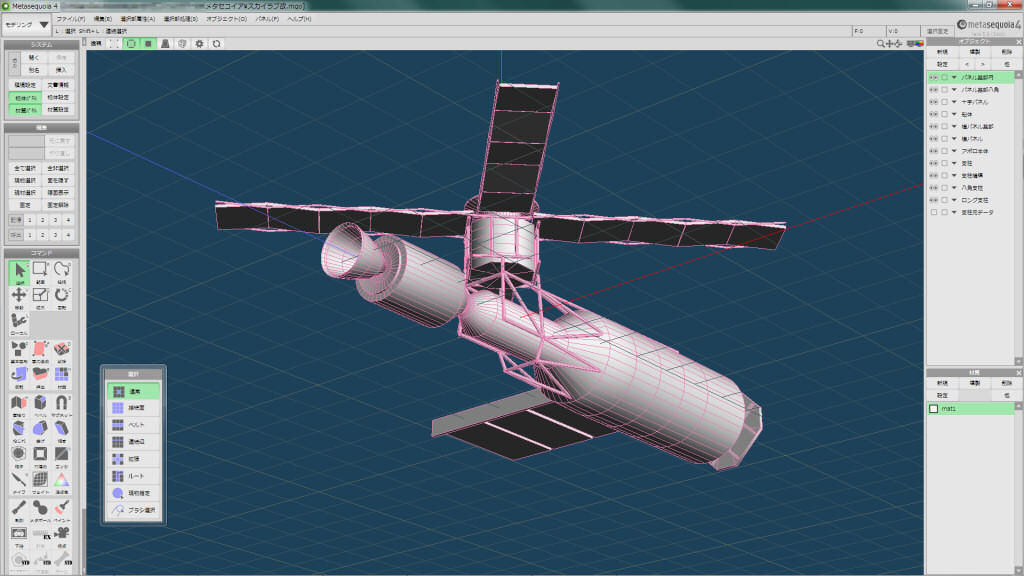Image resolution: width=1024 pixels, height=576 pixels.
Task: Click the magnifier zoom icon above viewport
Action: click(x=880, y=44)
